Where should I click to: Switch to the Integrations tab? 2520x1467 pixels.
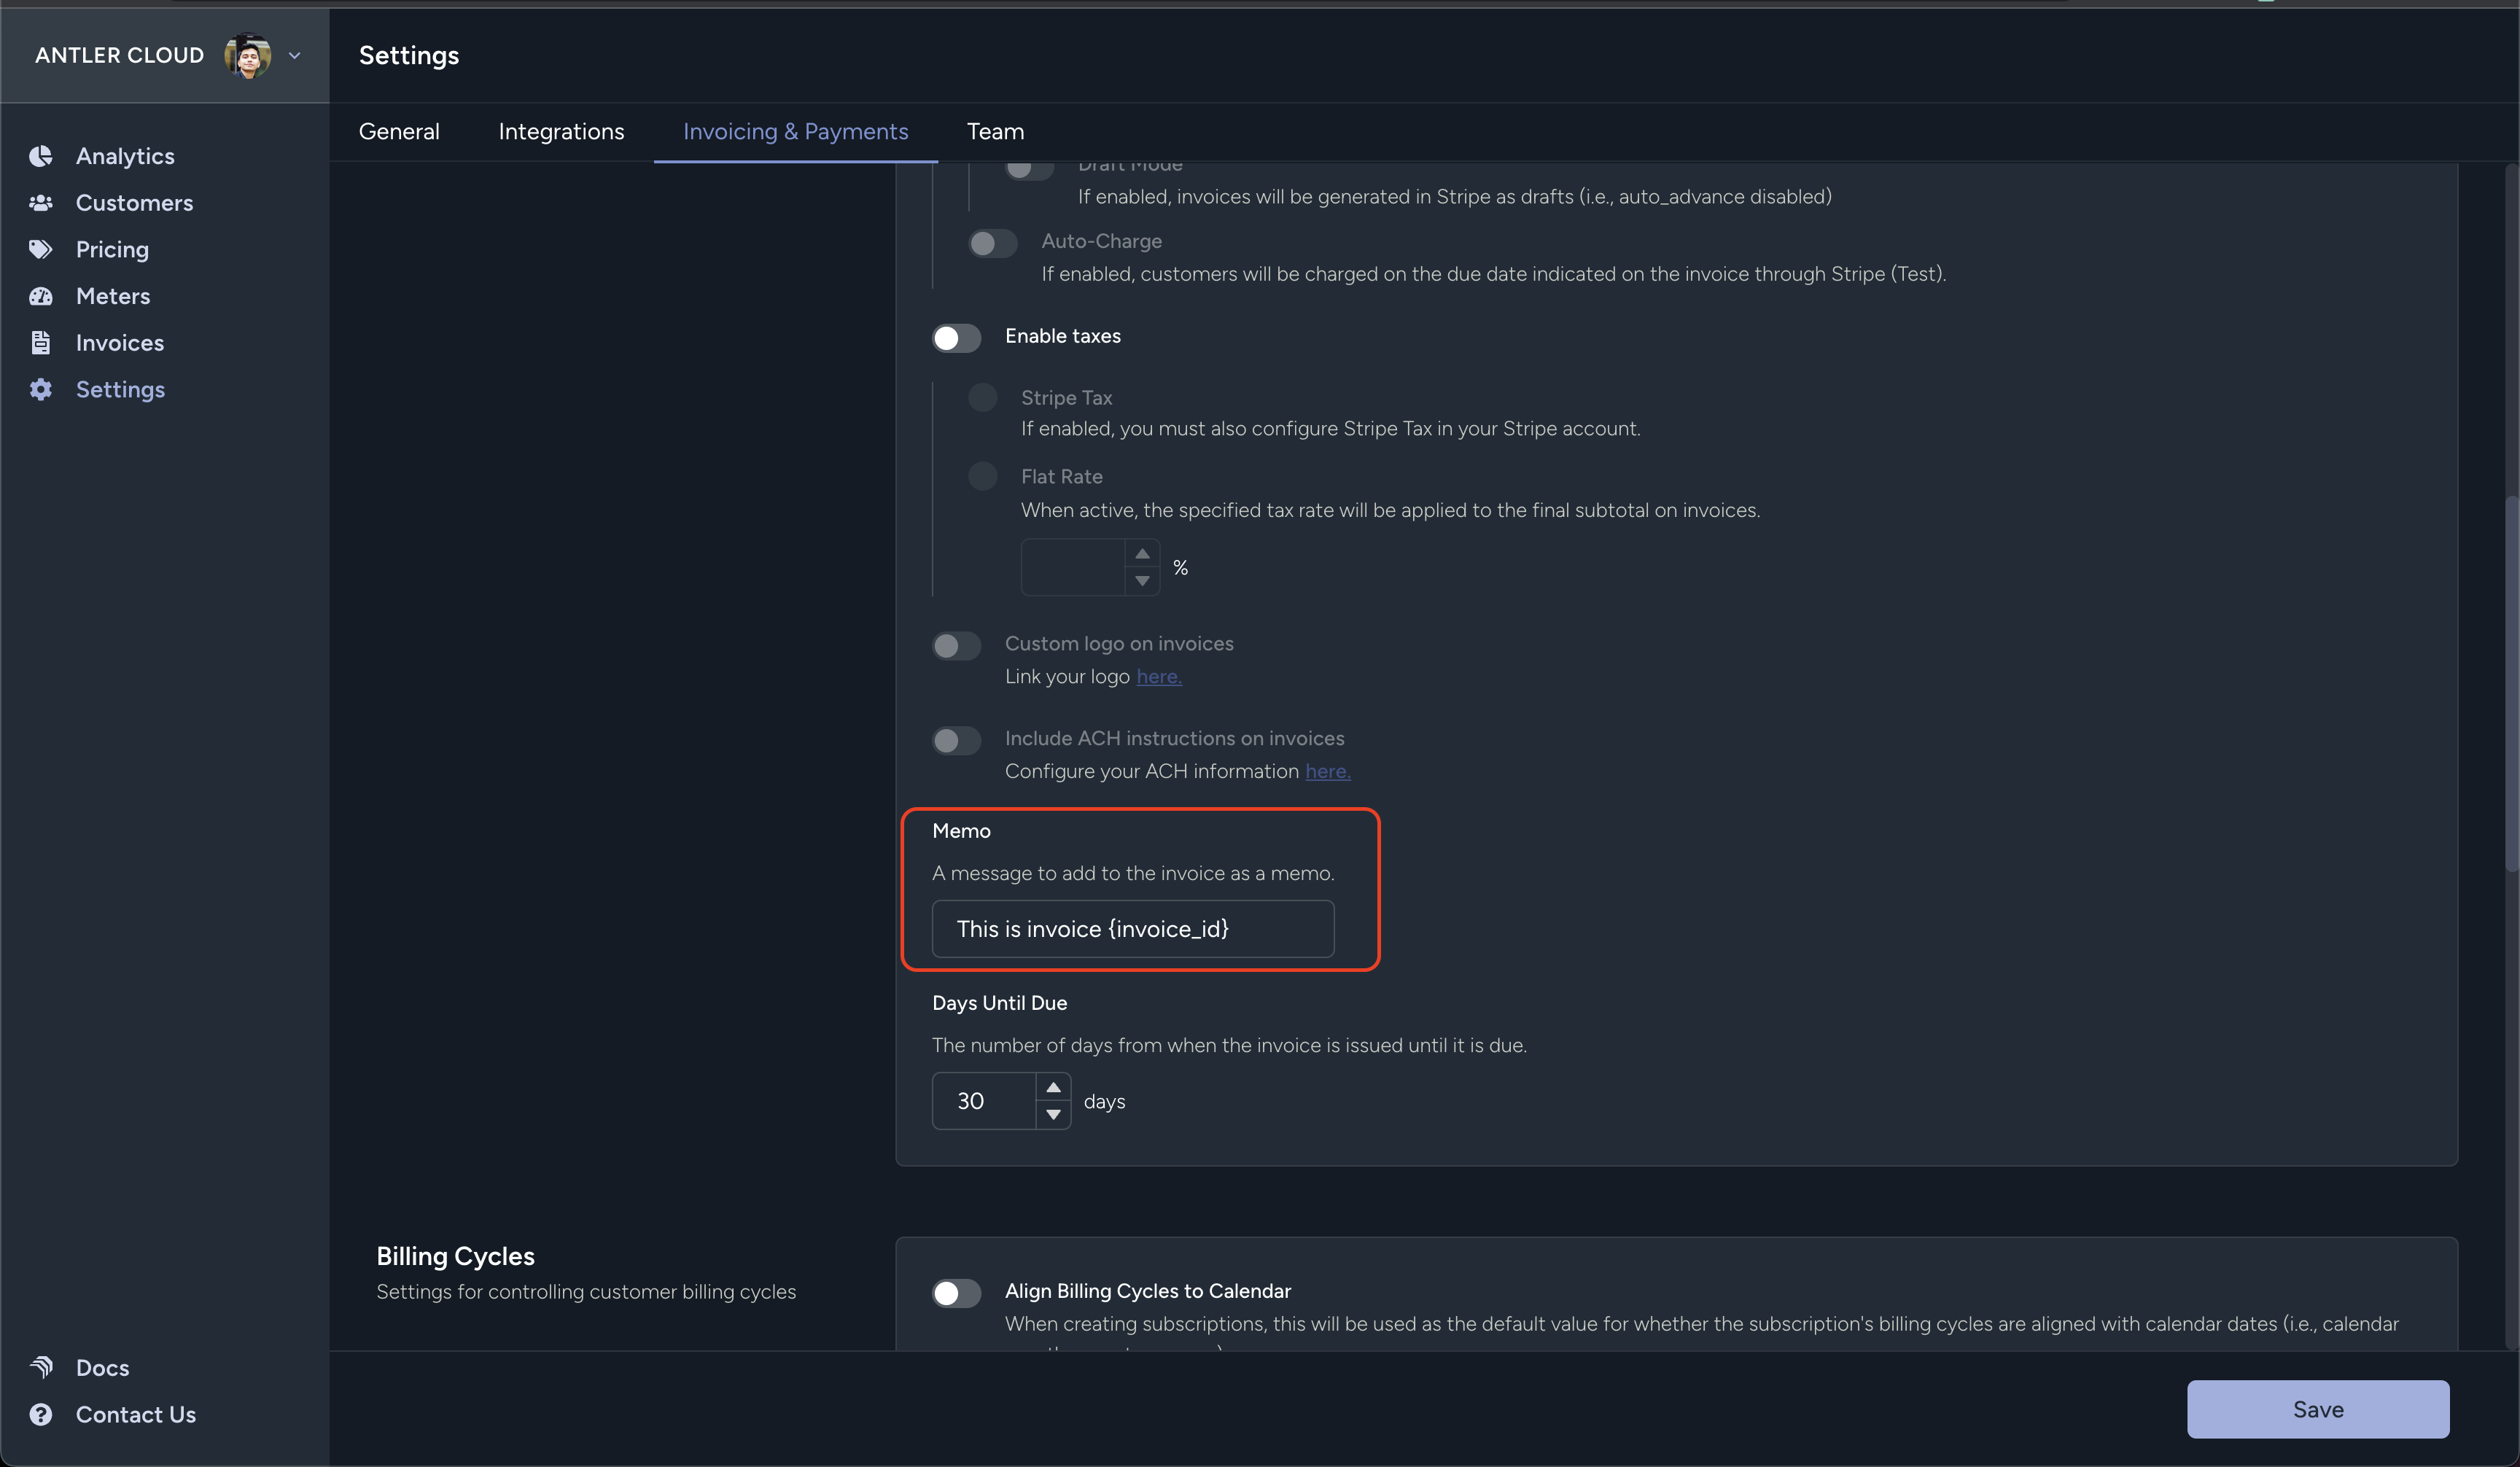pos(561,132)
